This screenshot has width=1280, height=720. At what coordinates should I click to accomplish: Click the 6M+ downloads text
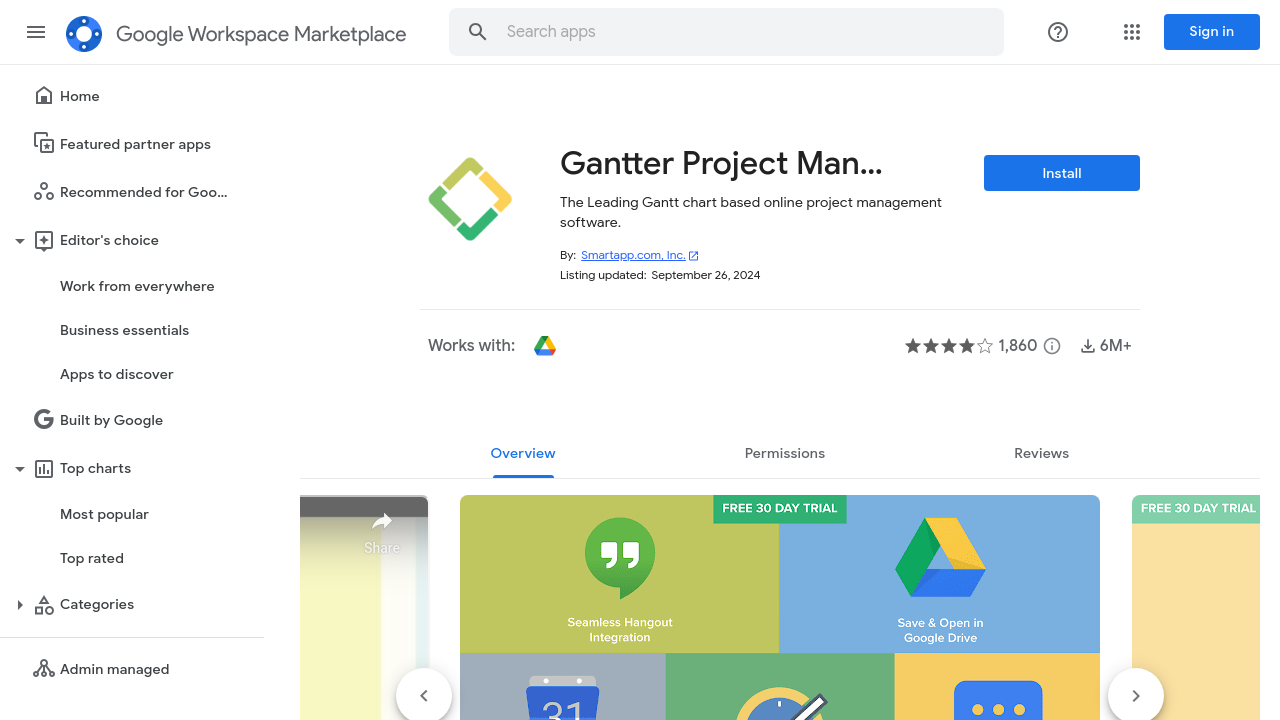(x=1116, y=346)
